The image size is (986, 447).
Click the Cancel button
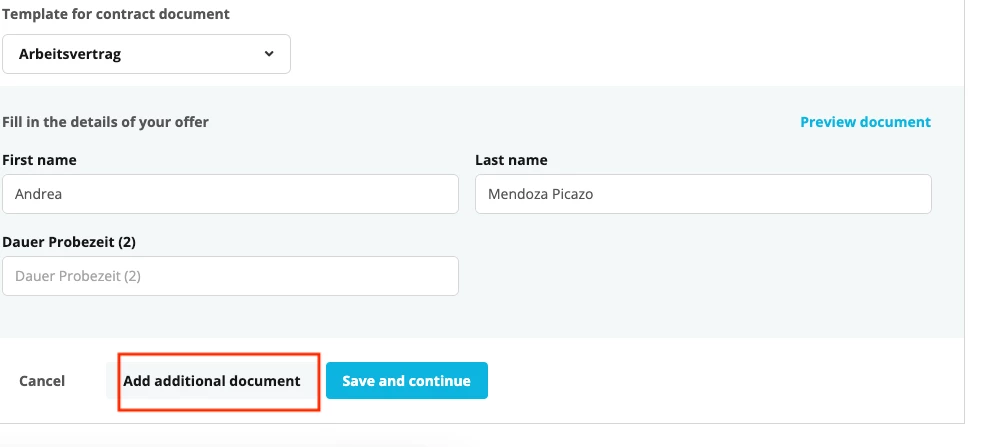click(x=42, y=381)
